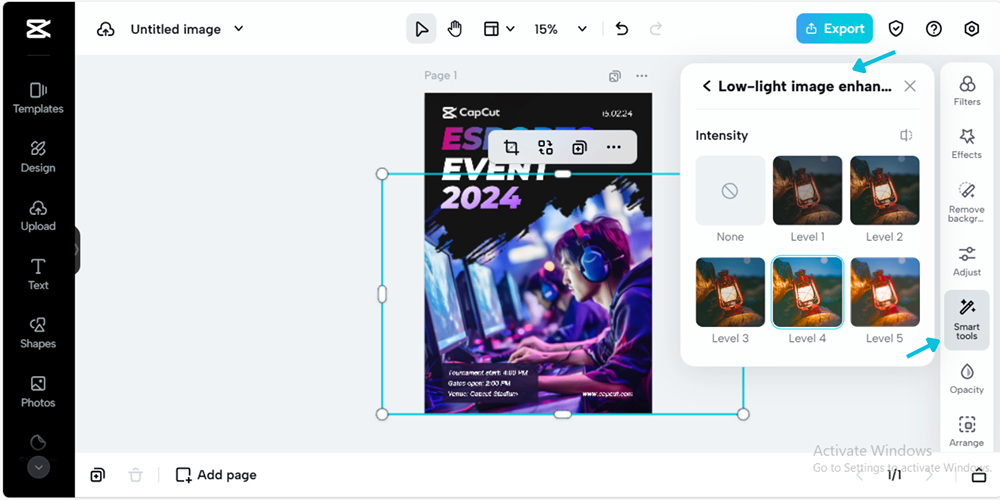This screenshot has width=1000, height=500.
Task: Open the Opacity tool
Action: point(967,378)
